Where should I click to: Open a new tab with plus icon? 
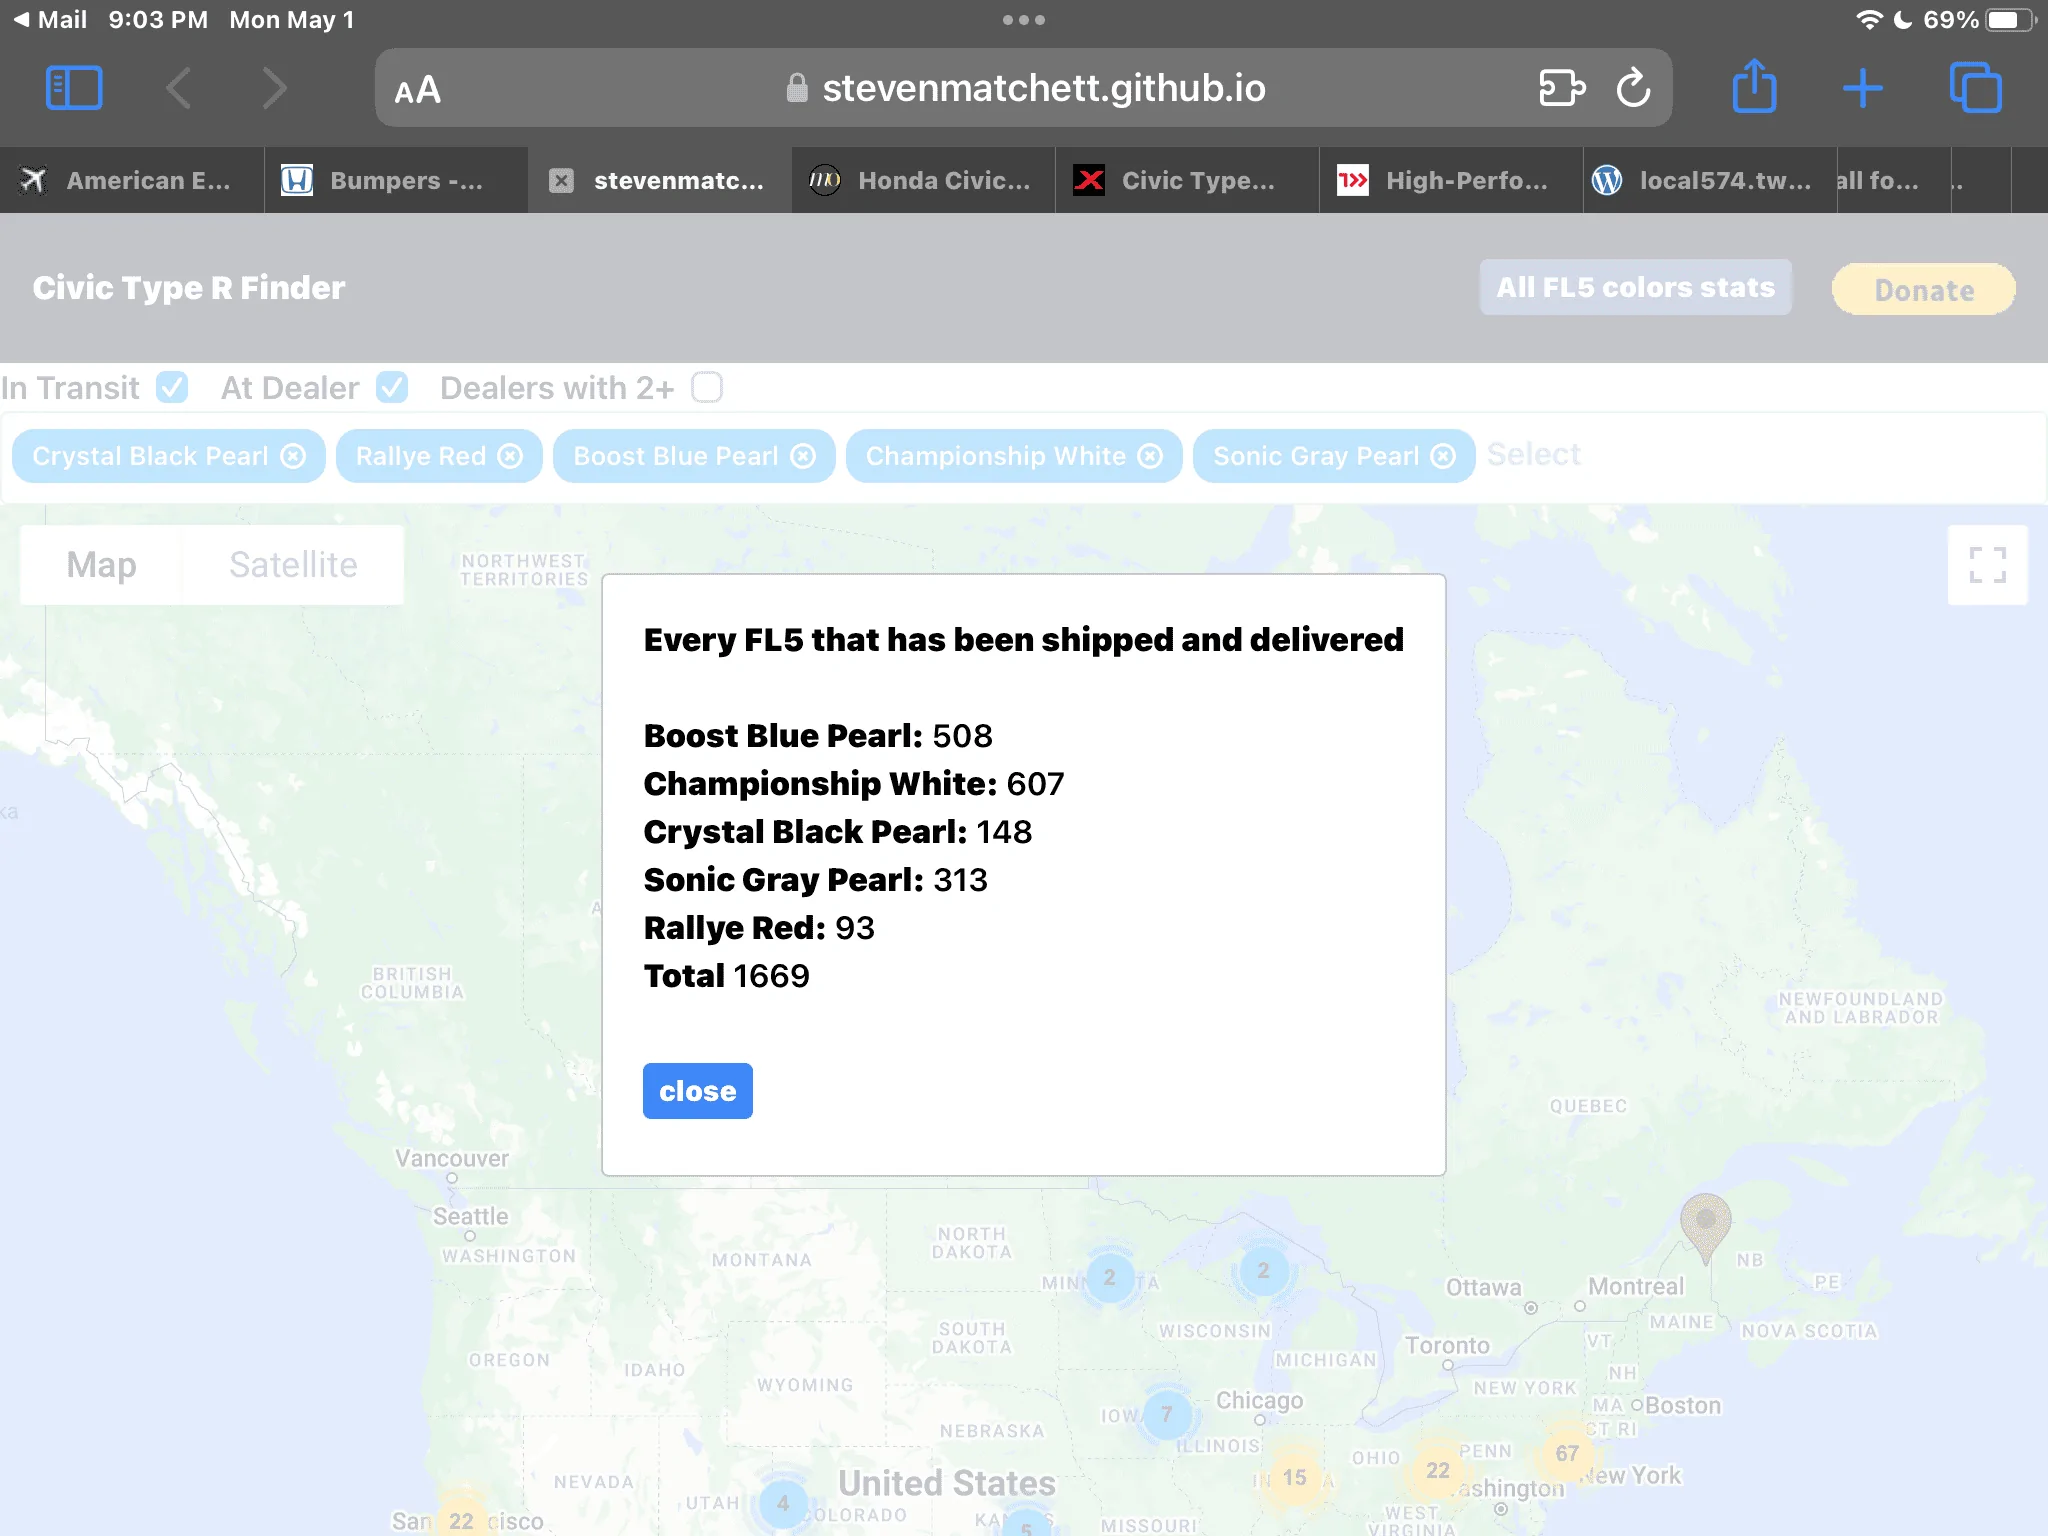1863,88
